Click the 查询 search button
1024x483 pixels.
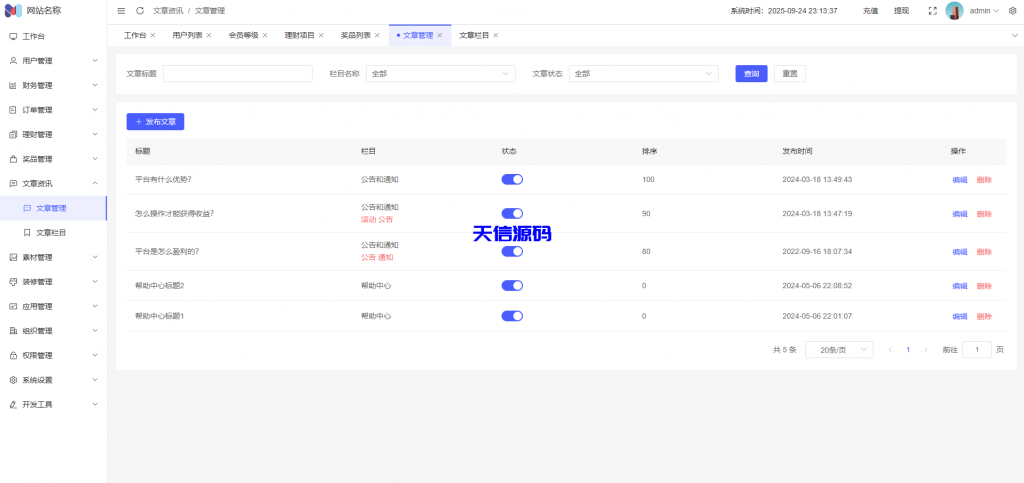[751, 73]
